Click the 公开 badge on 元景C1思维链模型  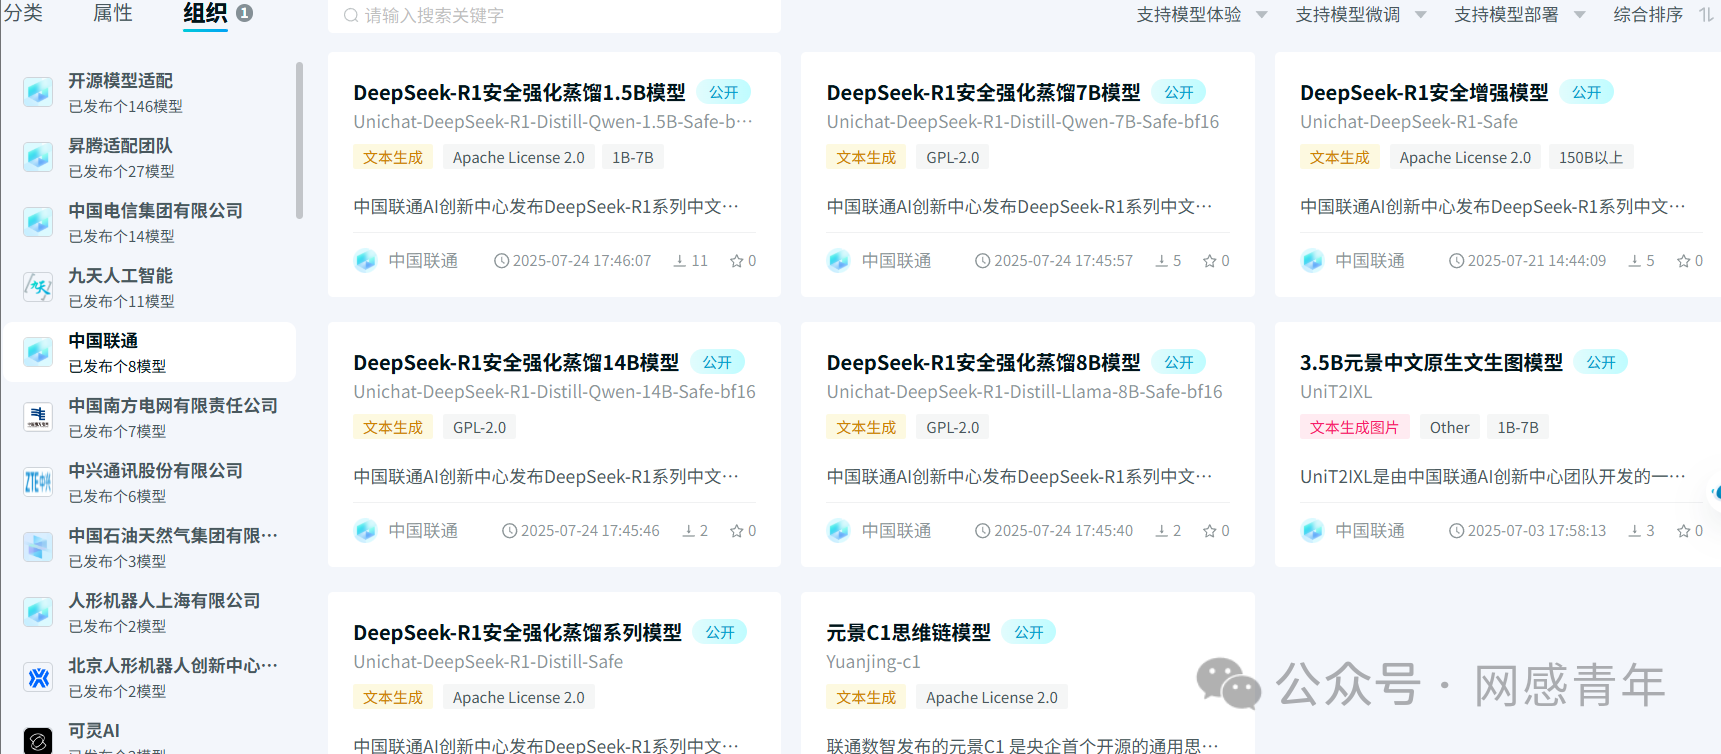pos(1028,633)
